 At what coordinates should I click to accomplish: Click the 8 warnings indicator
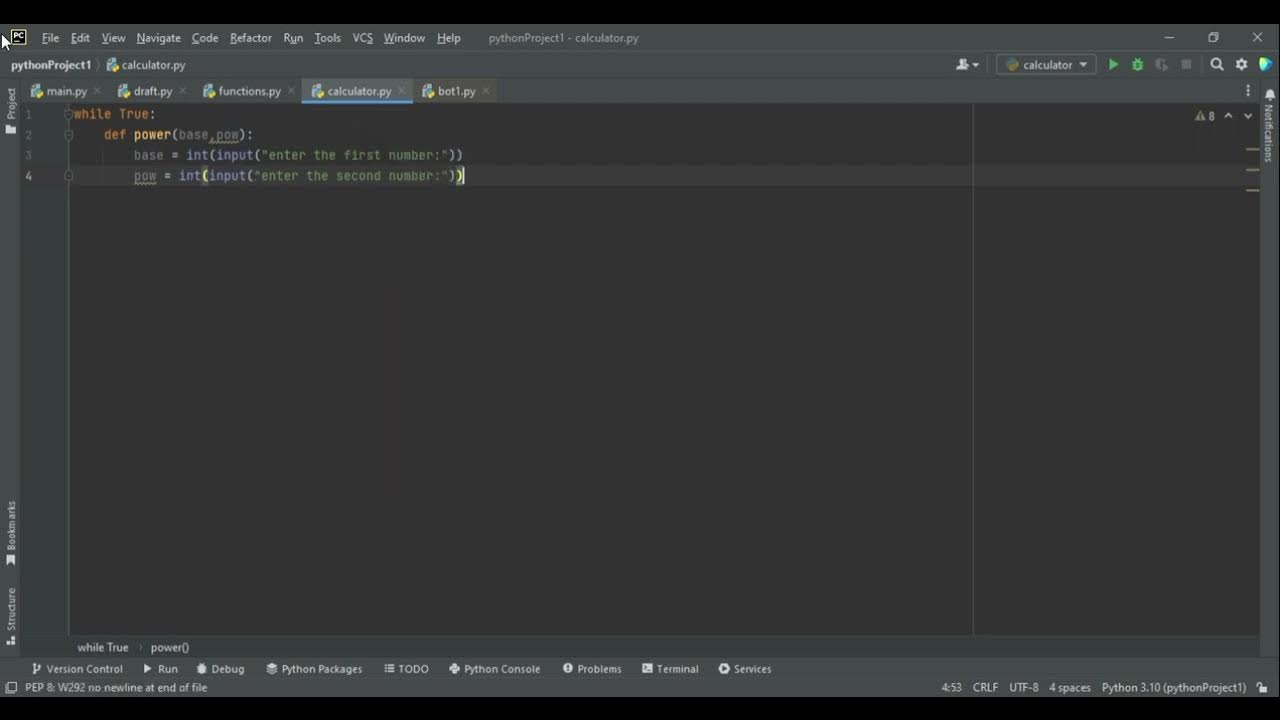tap(1205, 116)
